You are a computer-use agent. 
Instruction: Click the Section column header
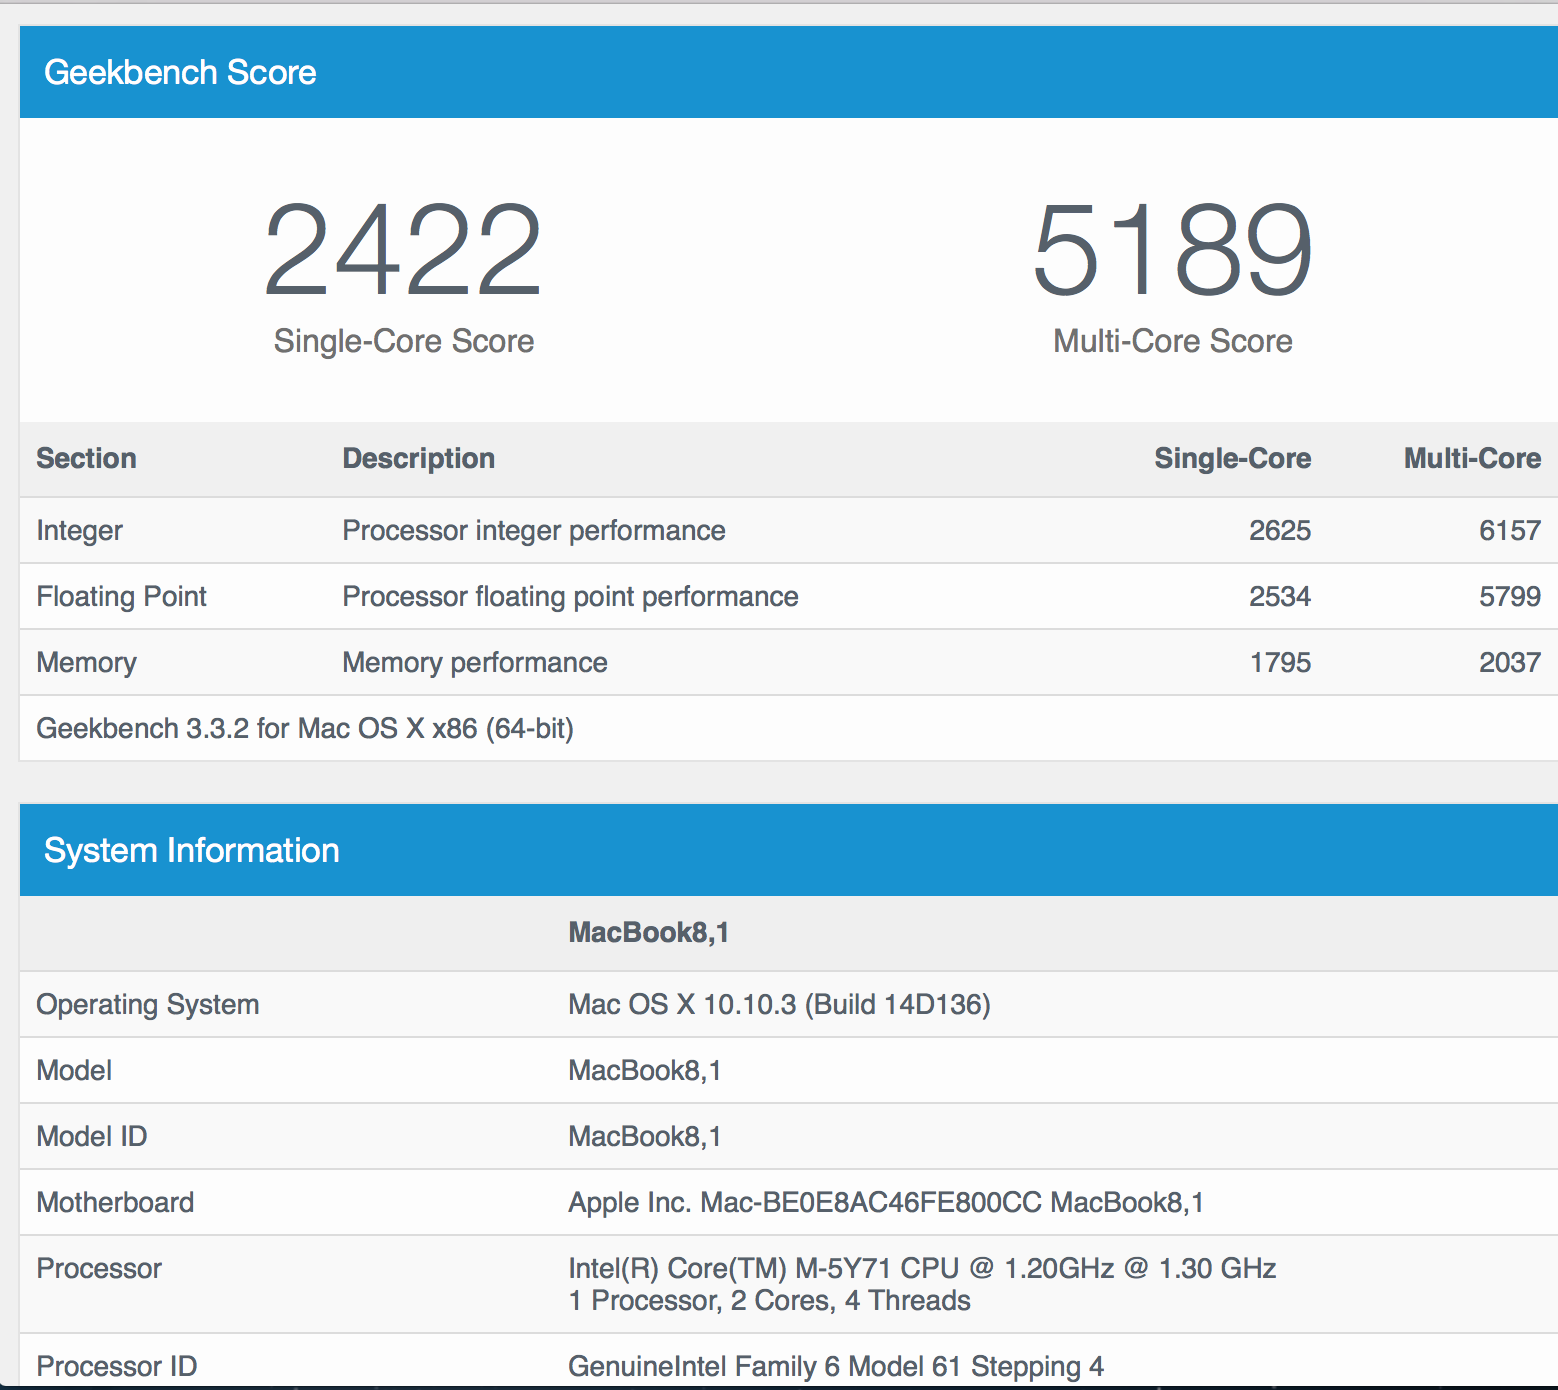[x=86, y=458]
